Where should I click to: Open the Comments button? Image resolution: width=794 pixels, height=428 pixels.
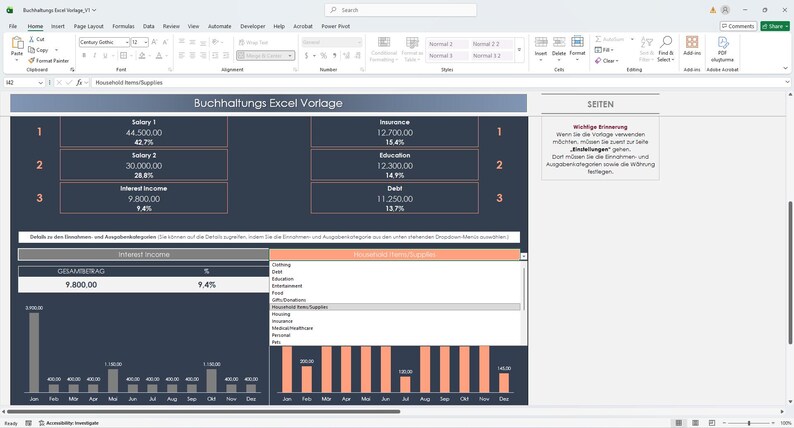click(x=738, y=26)
